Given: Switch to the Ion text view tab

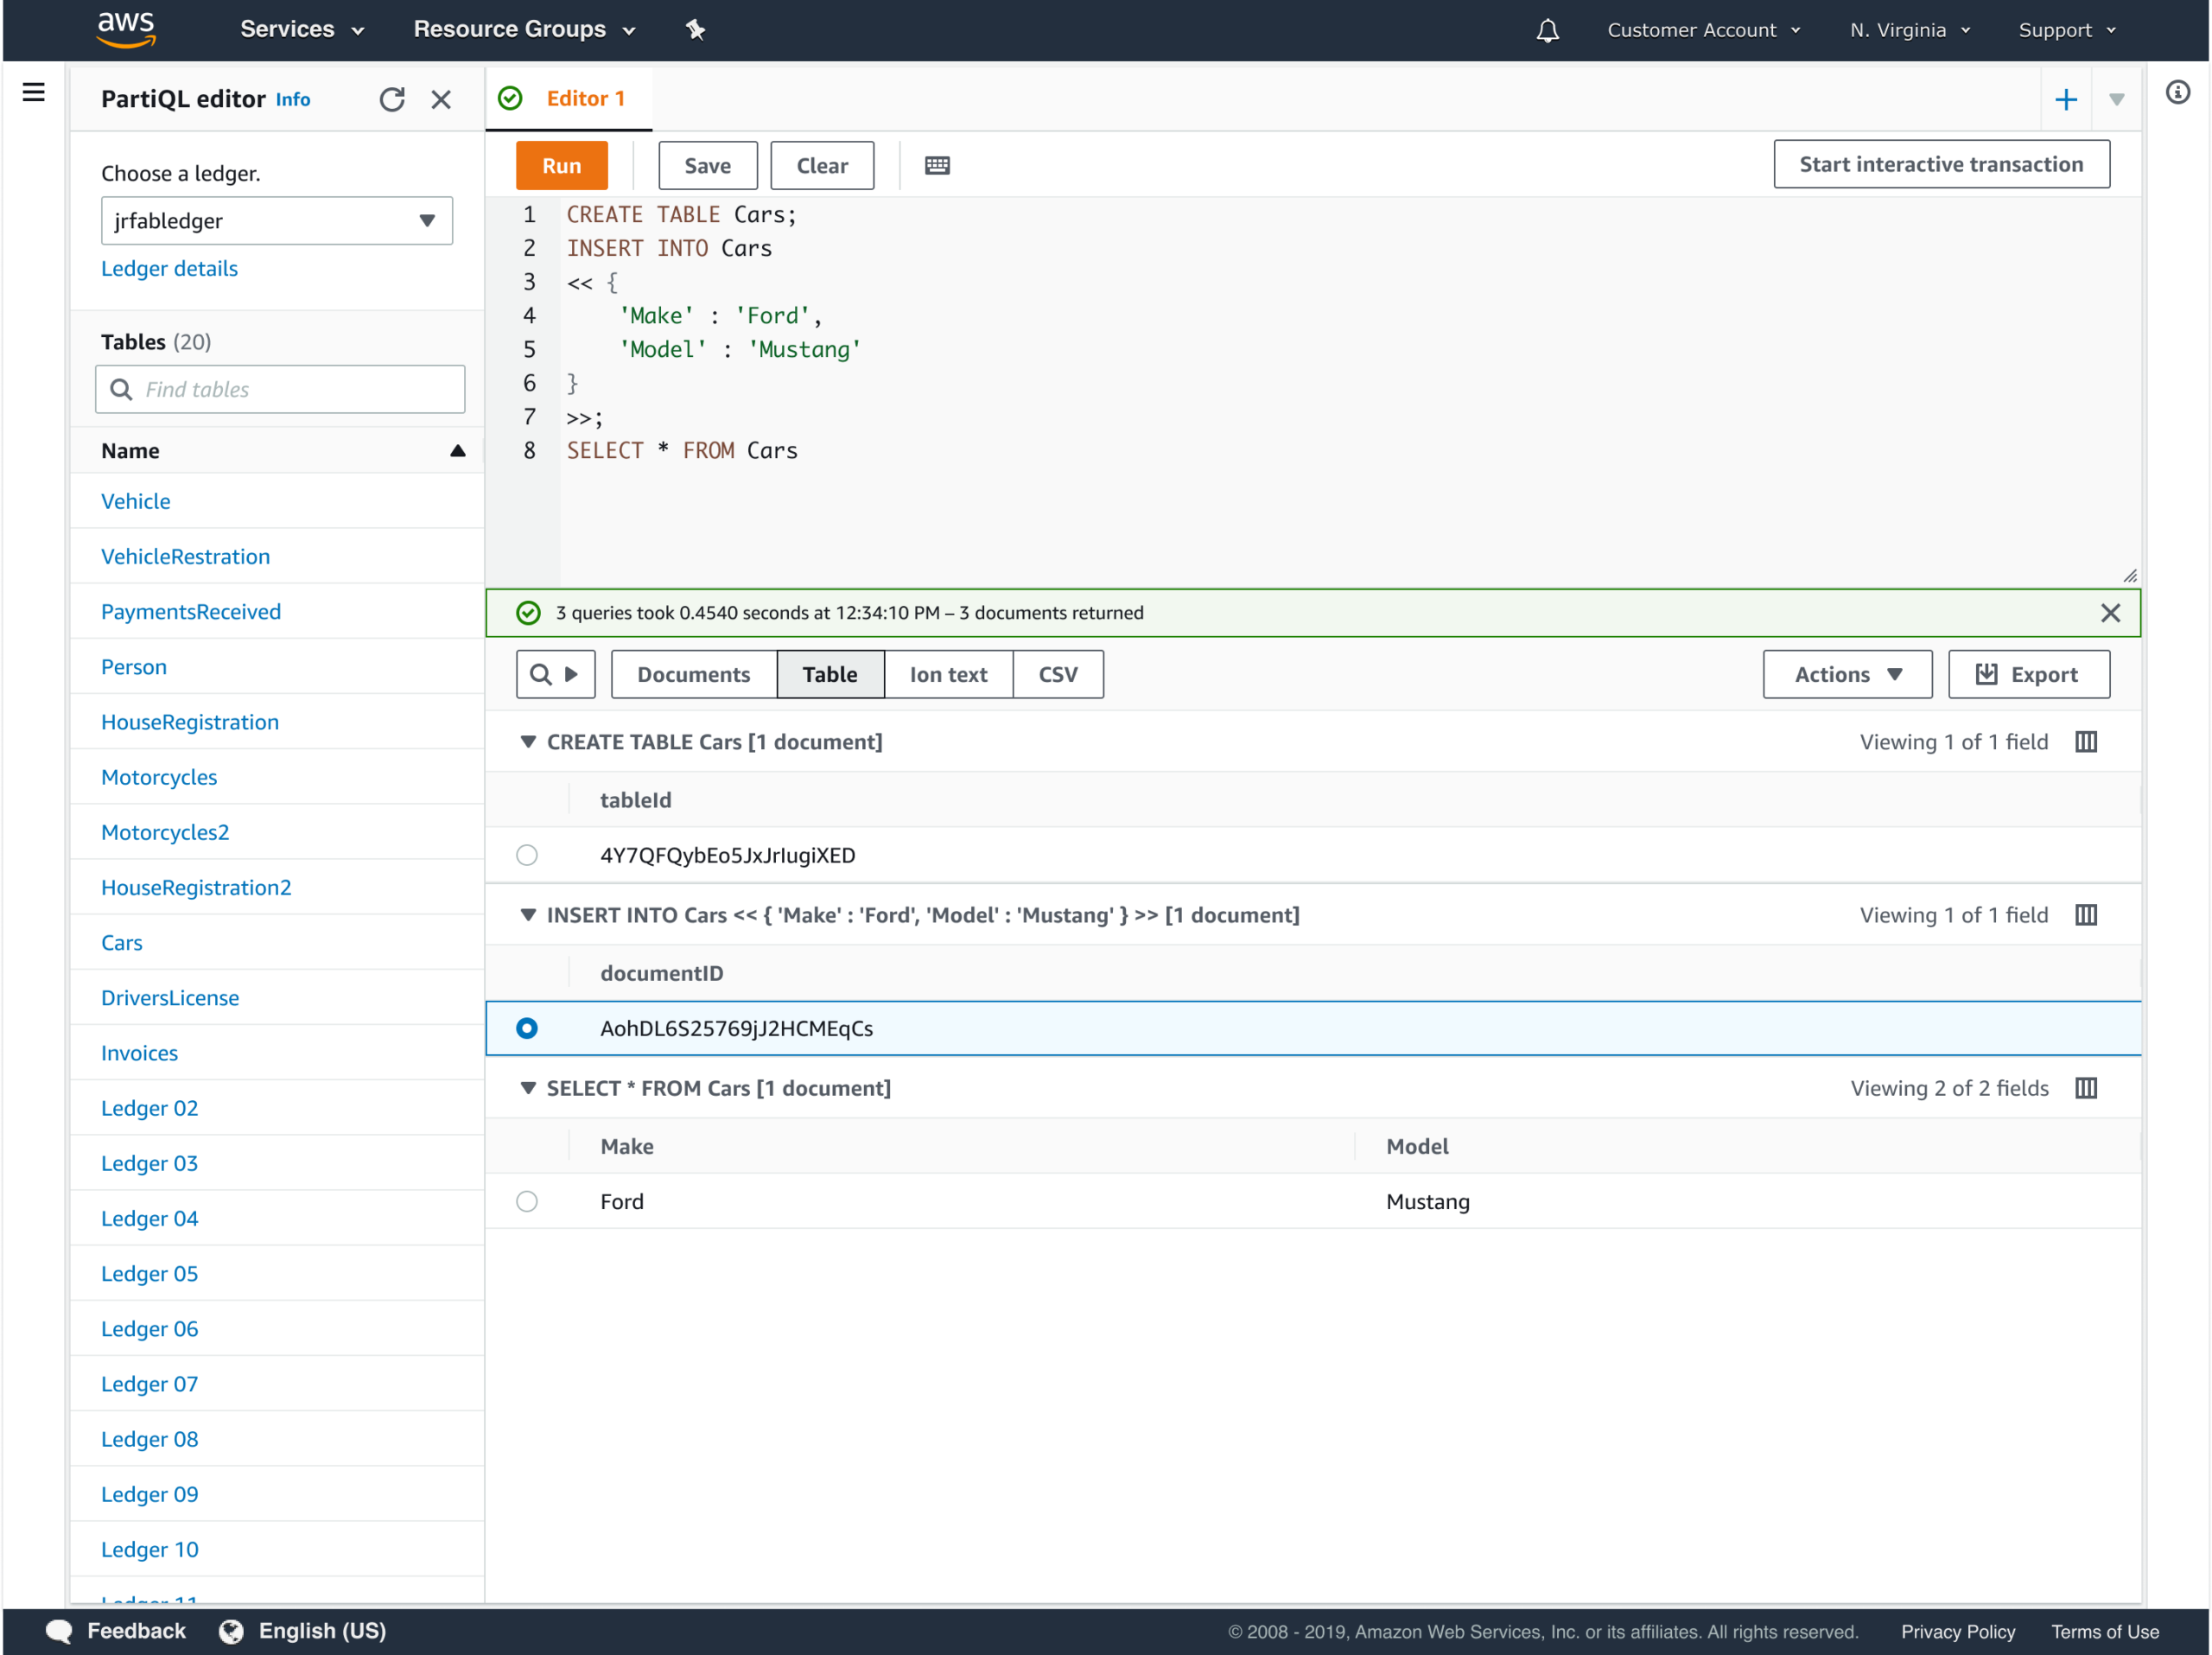Looking at the screenshot, I should 948,674.
